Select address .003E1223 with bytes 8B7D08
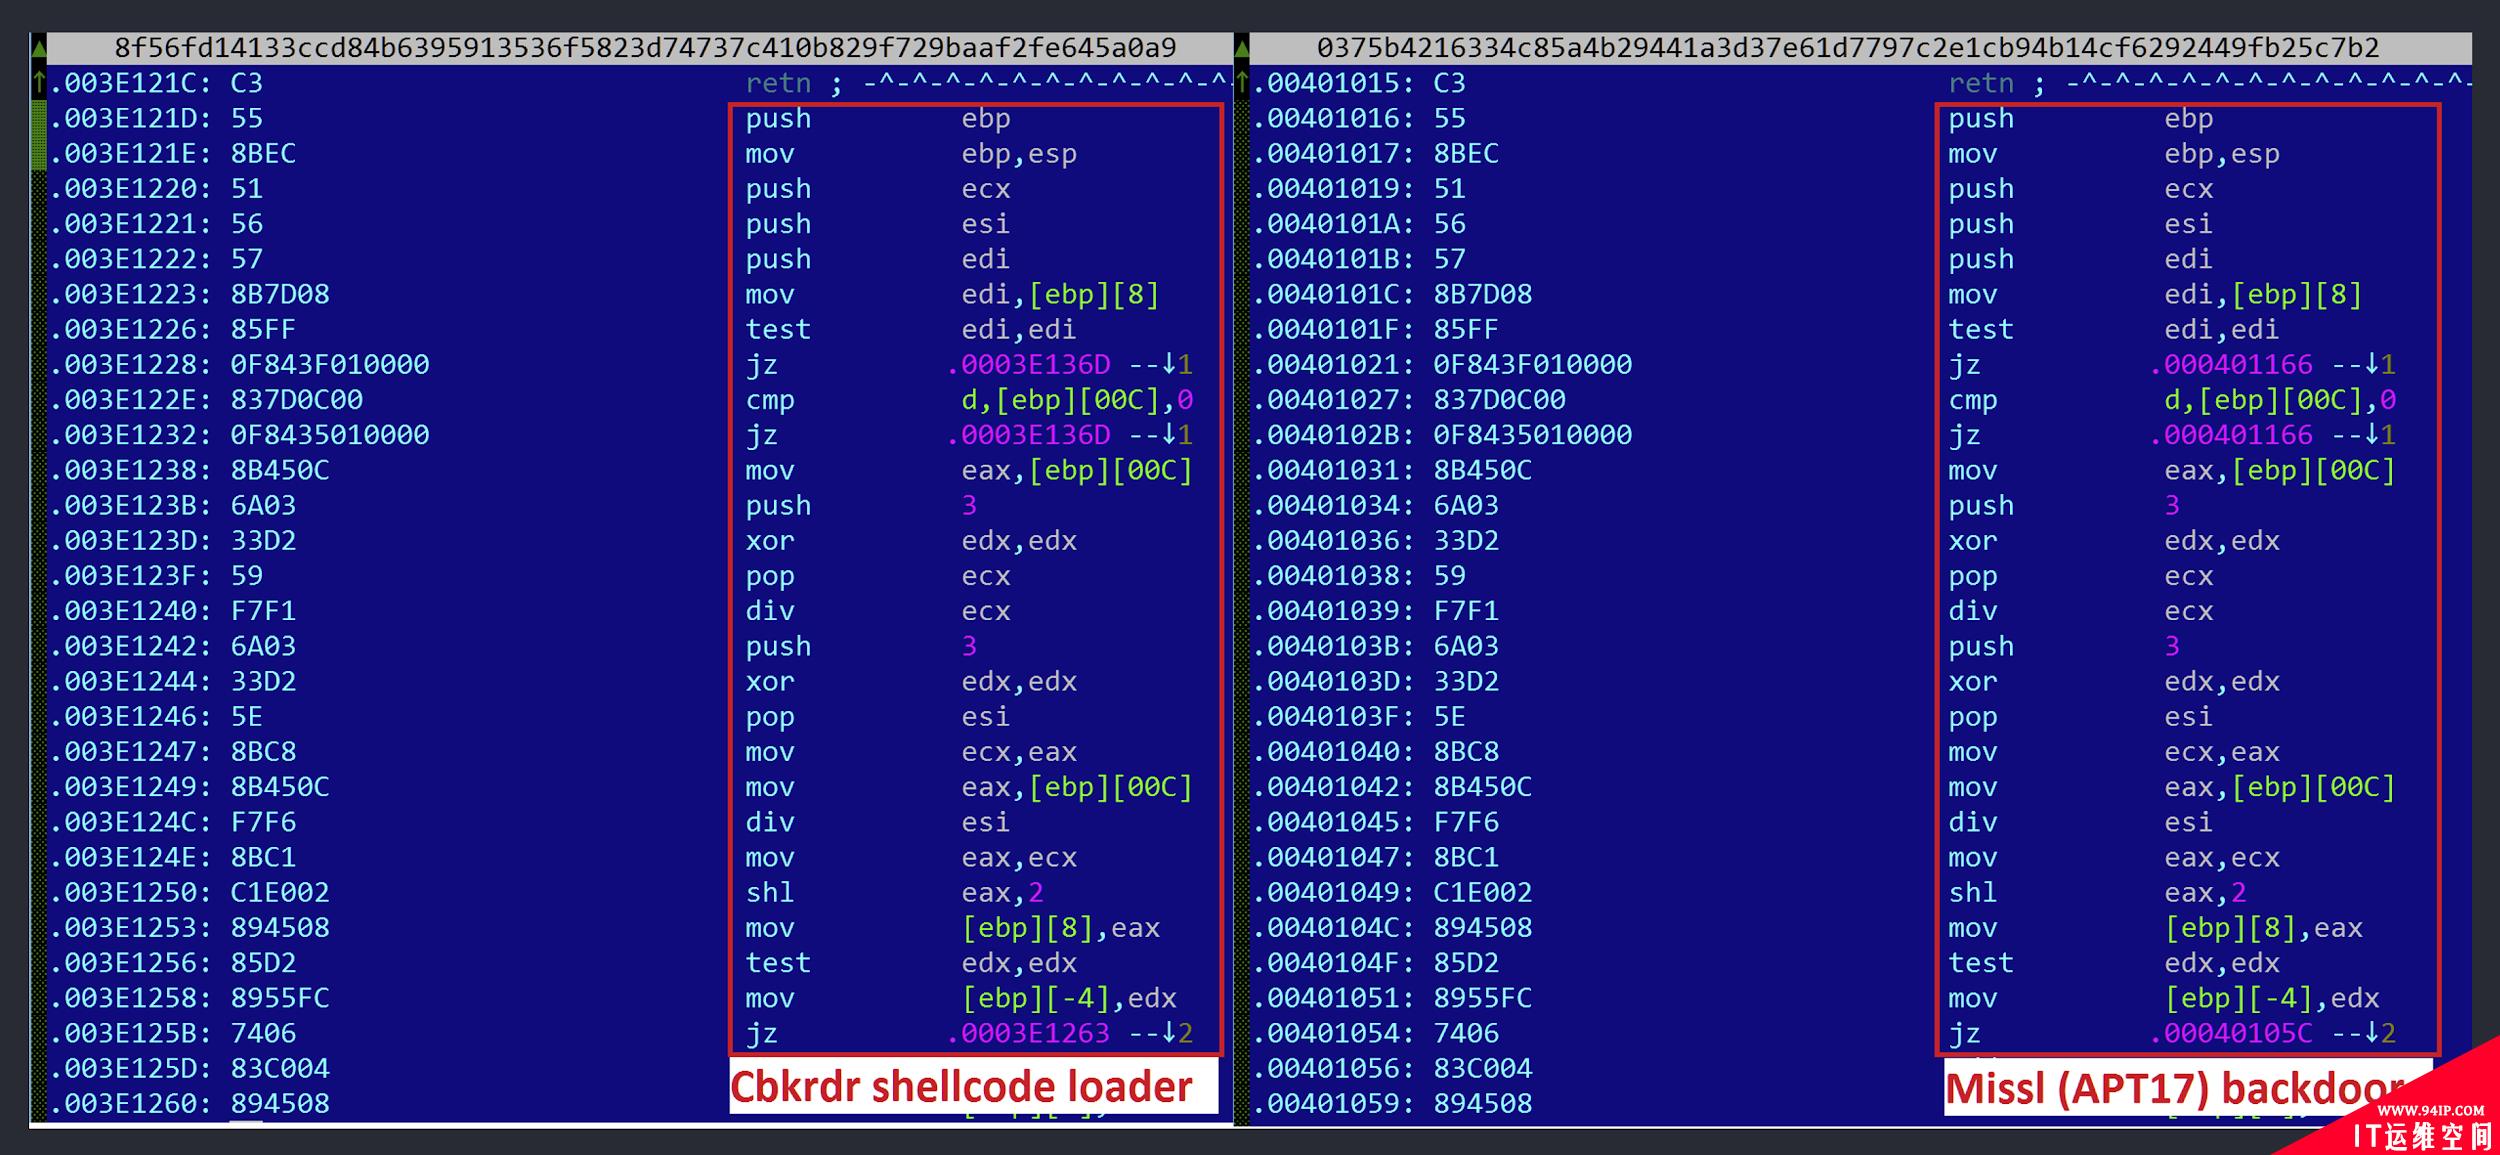This screenshot has height=1155, width=2500. (x=130, y=294)
